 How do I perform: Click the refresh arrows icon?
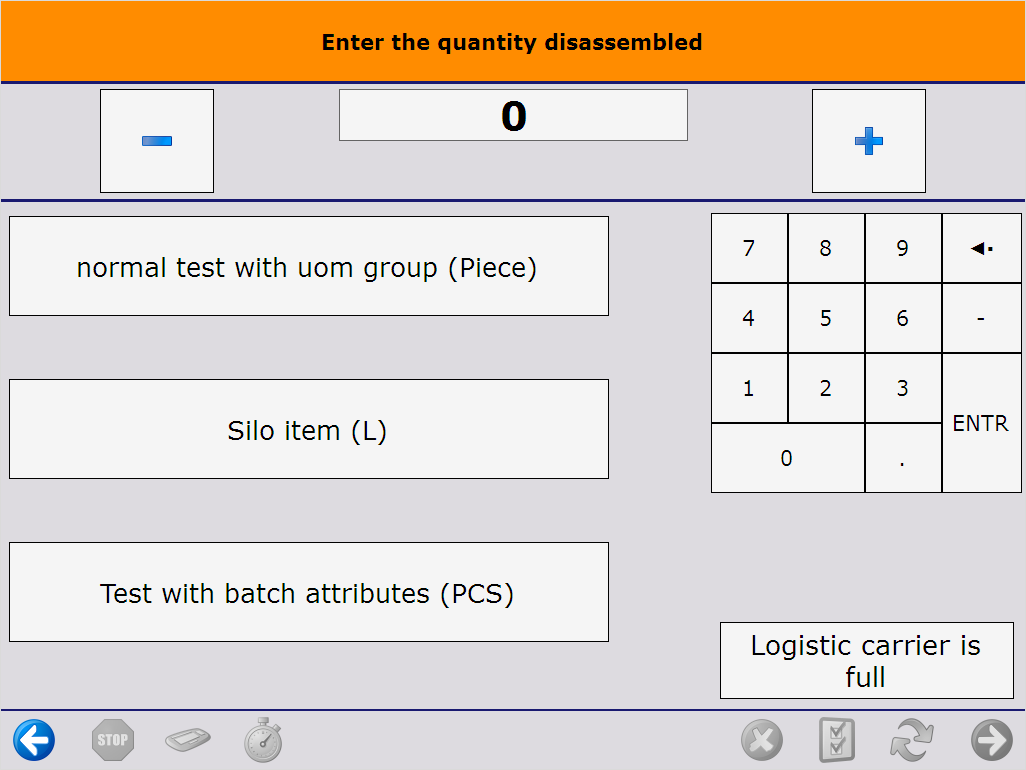pyautogui.click(x=912, y=741)
